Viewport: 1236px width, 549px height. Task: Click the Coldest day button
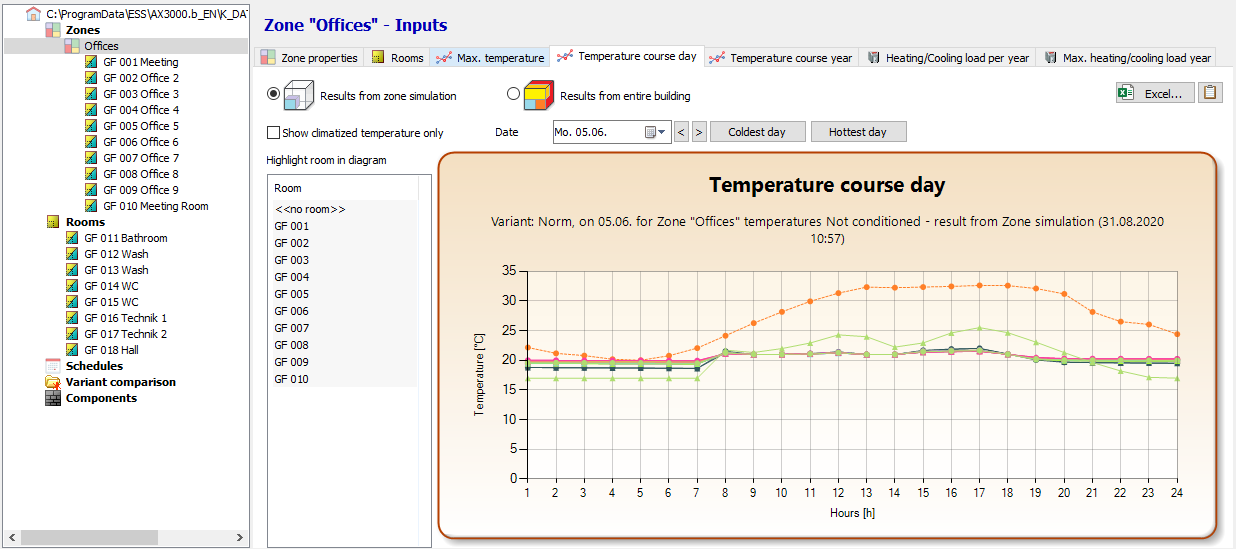(757, 132)
